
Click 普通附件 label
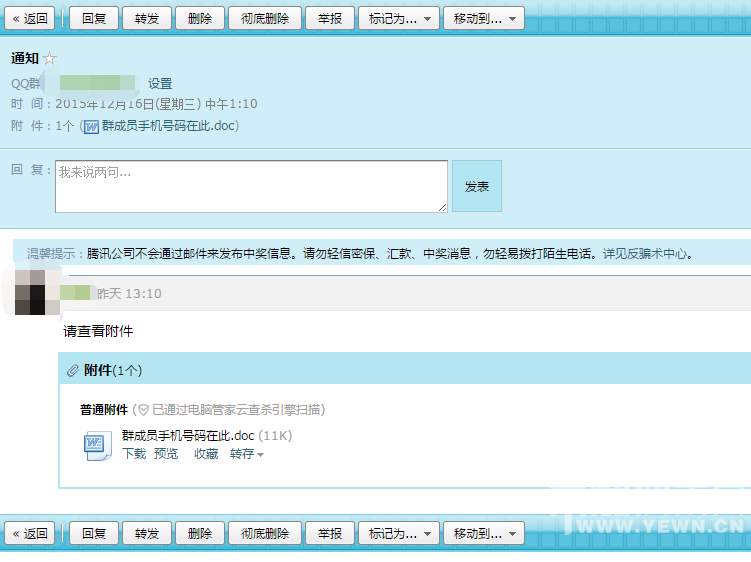coord(104,410)
